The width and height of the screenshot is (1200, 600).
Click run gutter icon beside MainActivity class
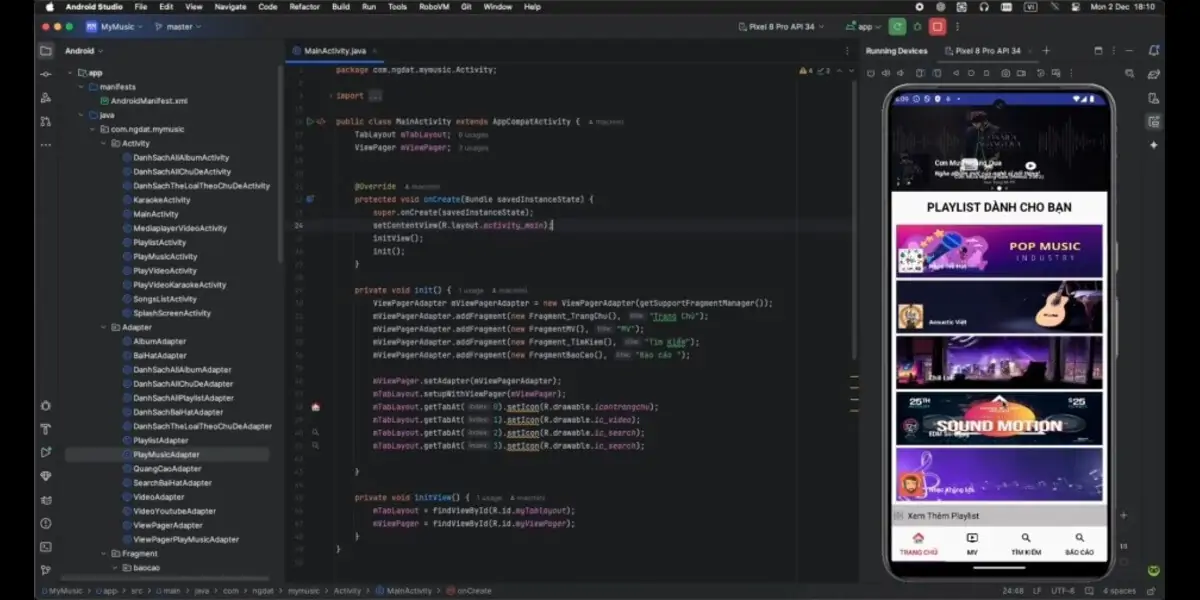pyautogui.click(x=309, y=121)
